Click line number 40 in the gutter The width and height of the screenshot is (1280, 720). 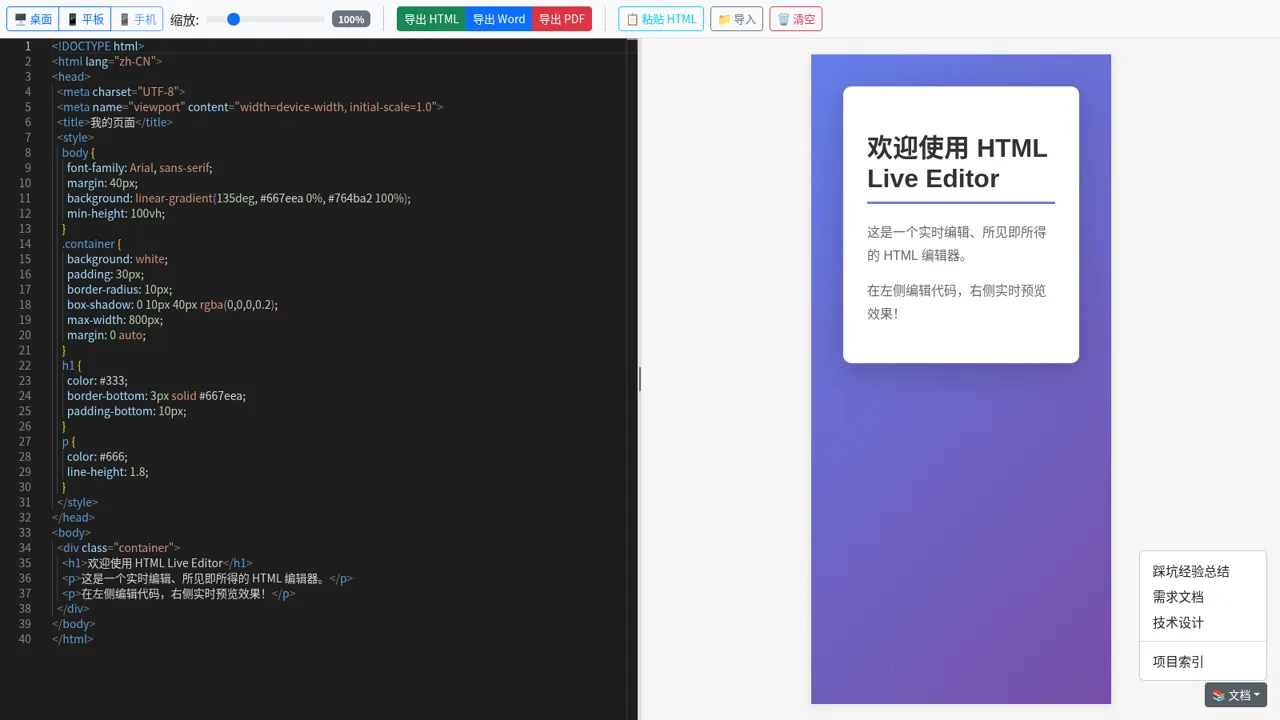[x=25, y=639]
